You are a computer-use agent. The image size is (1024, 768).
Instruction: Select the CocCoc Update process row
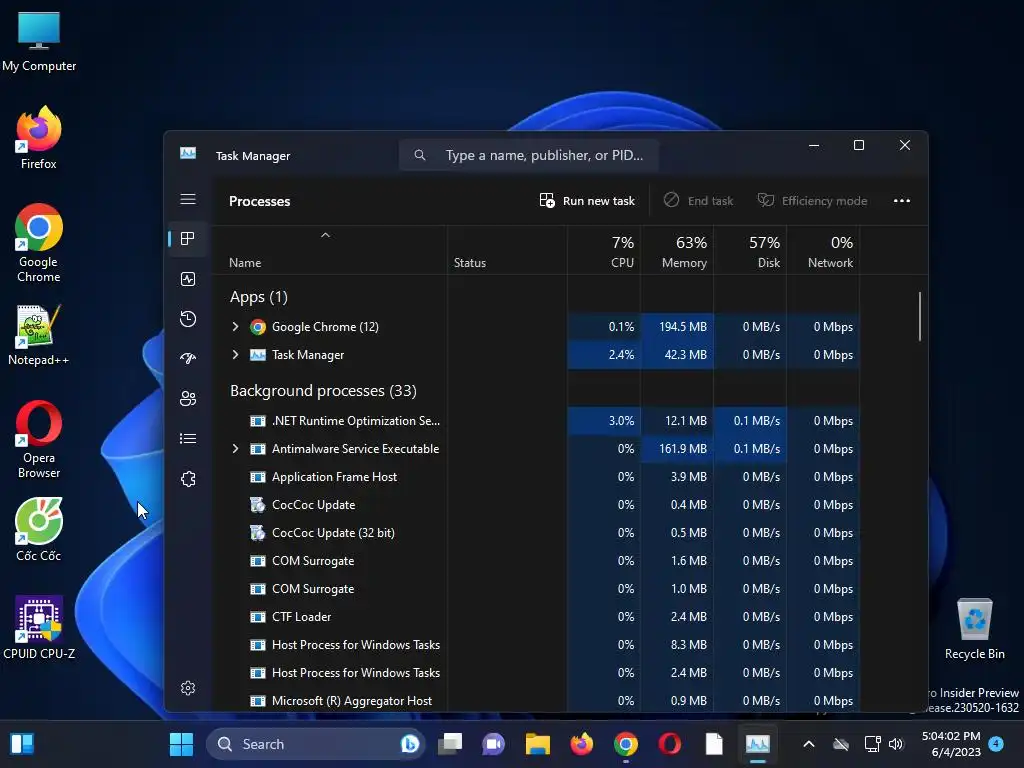tap(536, 505)
